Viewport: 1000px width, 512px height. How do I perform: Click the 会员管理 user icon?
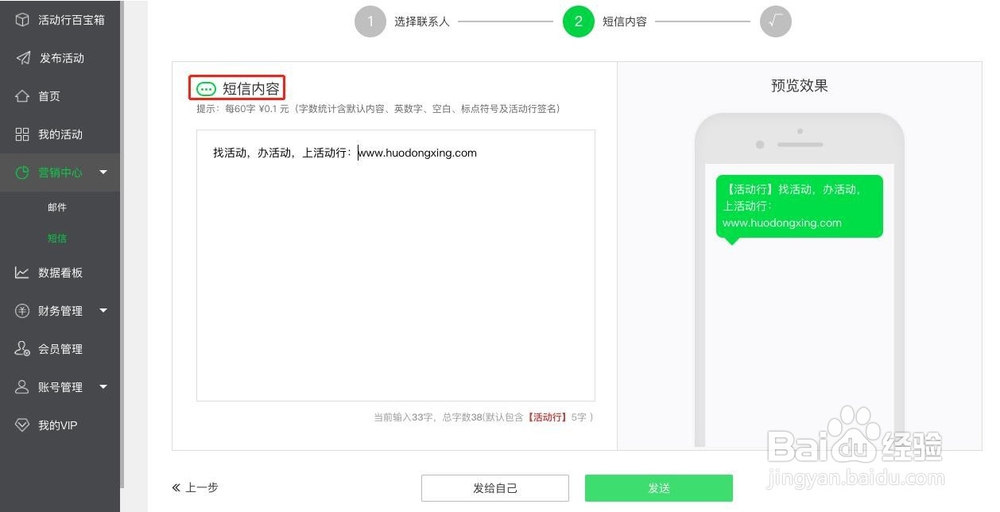point(22,349)
